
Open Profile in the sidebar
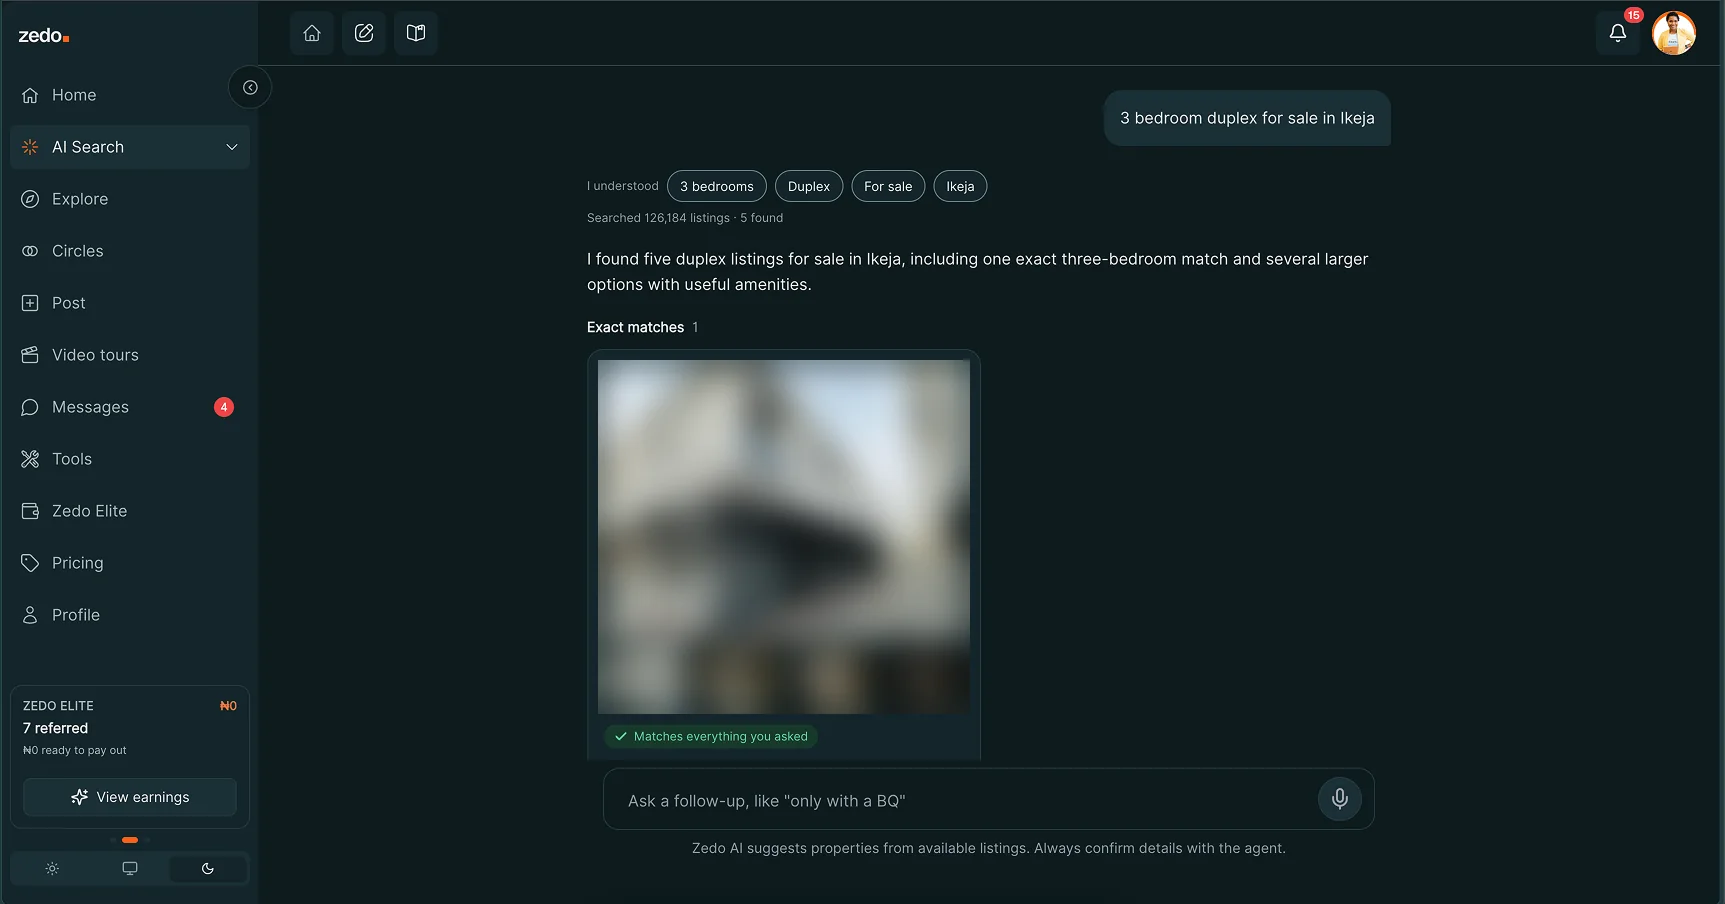pyautogui.click(x=130, y=615)
